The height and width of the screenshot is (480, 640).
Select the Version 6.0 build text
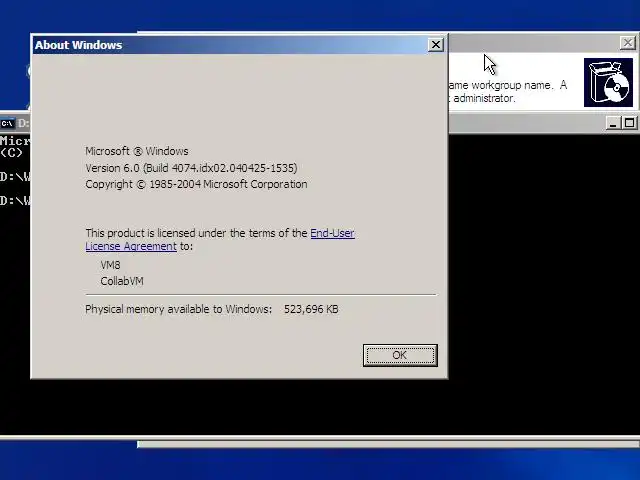click(x=191, y=168)
